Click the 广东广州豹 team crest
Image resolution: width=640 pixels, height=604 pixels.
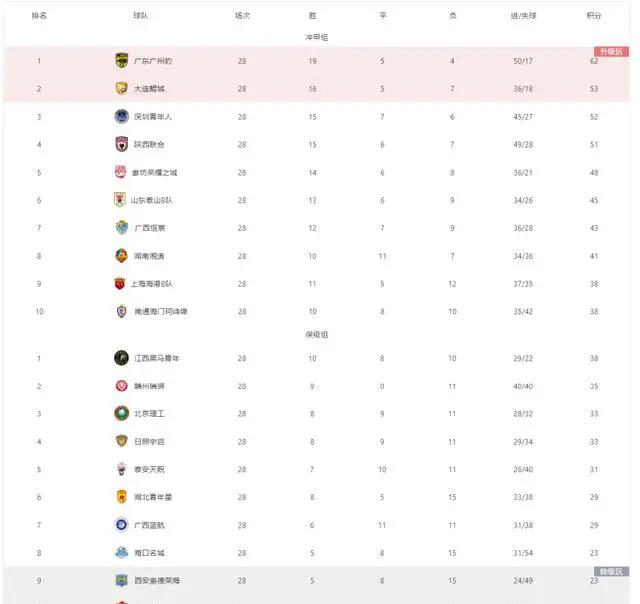(x=121, y=60)
